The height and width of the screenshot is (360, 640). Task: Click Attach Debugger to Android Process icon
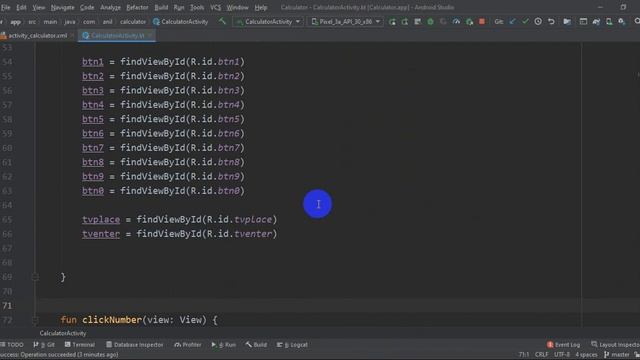(469, 22)
